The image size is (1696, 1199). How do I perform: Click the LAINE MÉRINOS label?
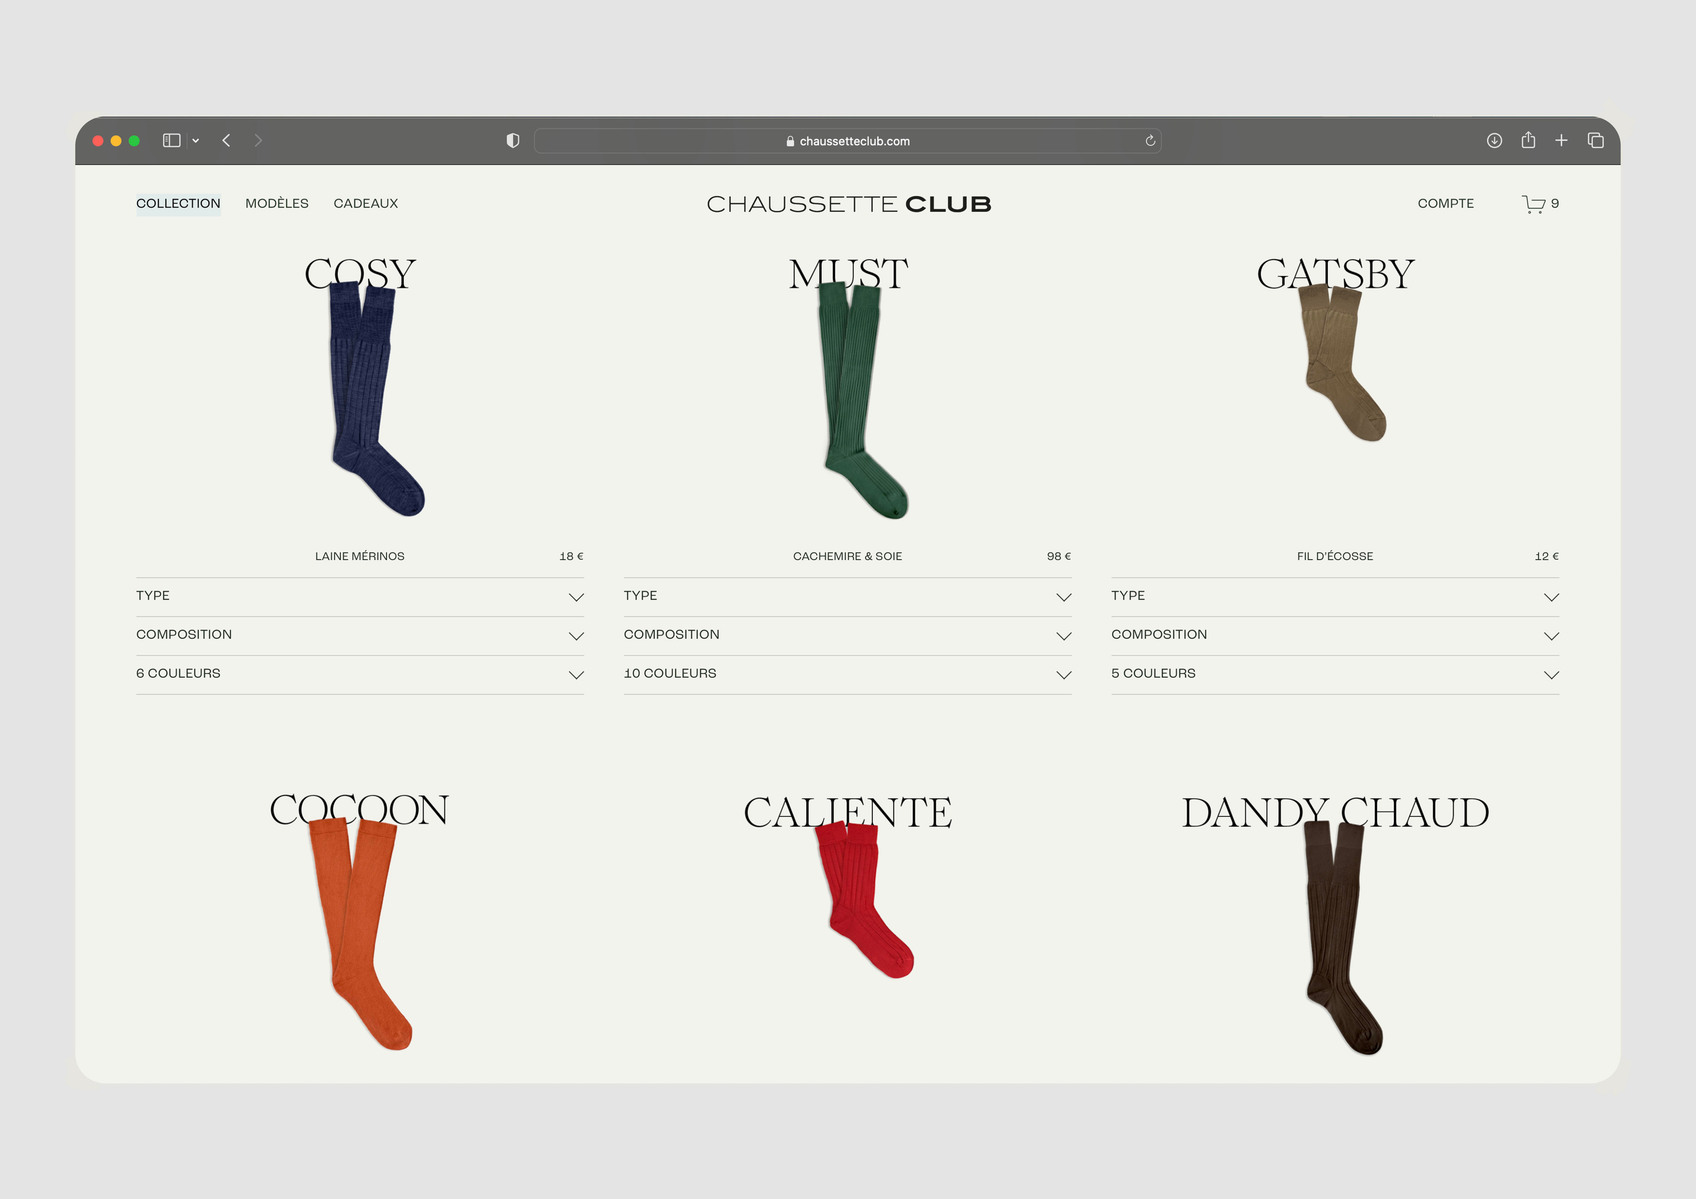360,556
